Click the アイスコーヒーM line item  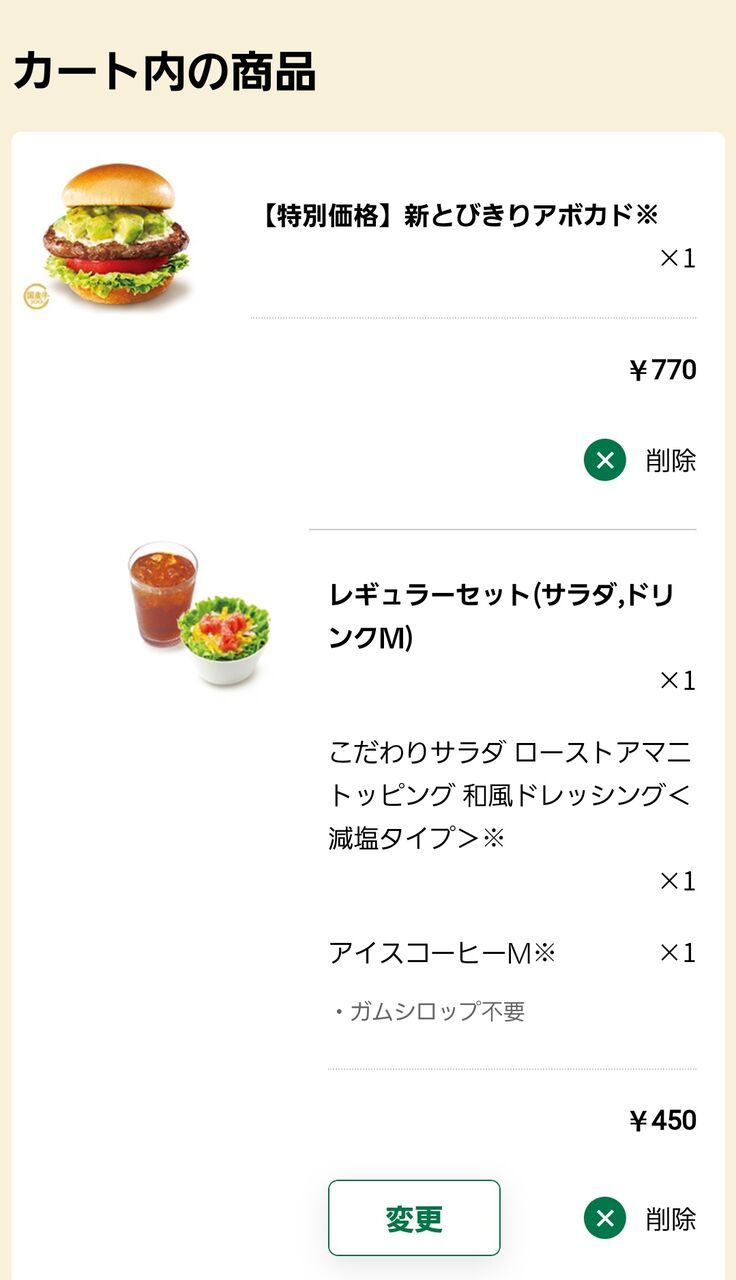point(442,953)
